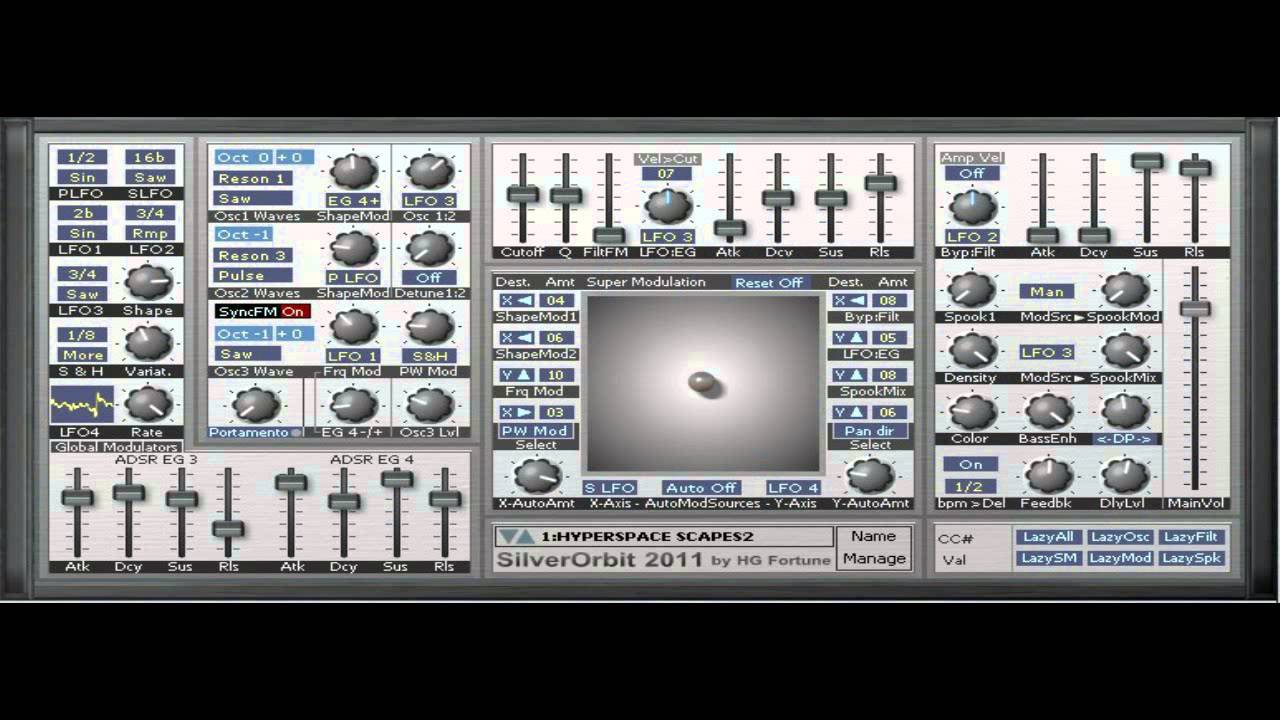This screenshot has height=720, width=1280.
Task: Click the LazySpk button
Action: (1192, 558)
